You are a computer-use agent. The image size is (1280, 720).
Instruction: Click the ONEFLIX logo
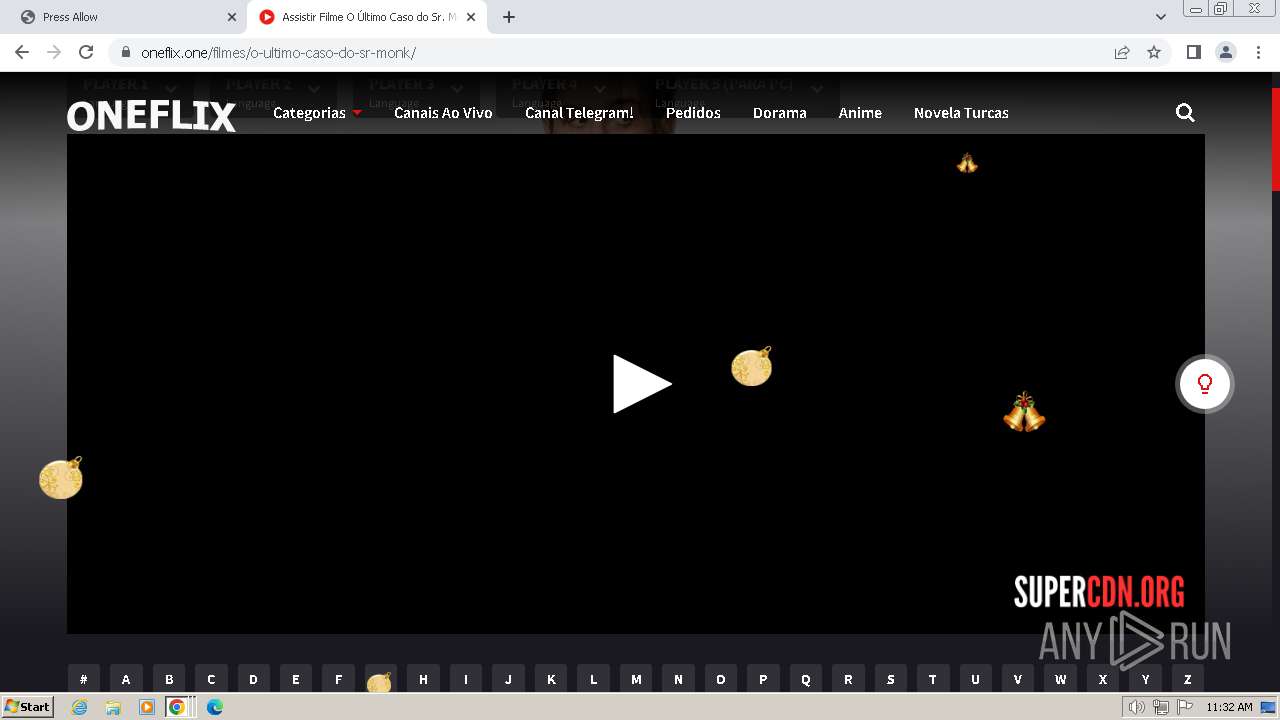[x=151, y=117]
